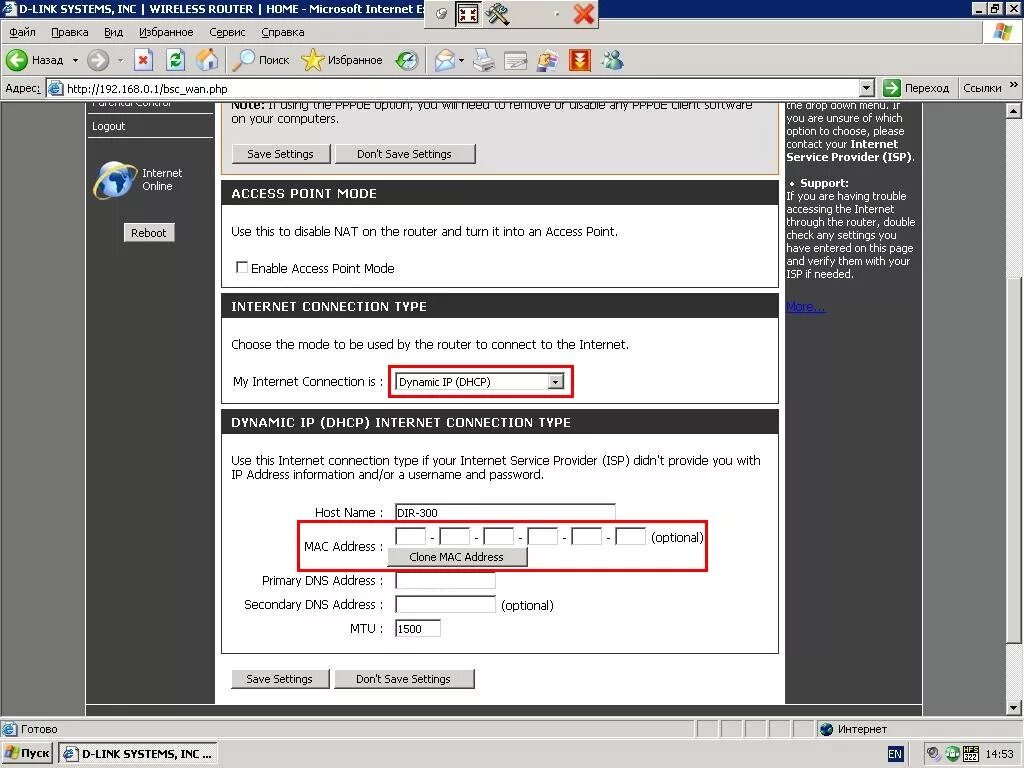1024x768 pixels.
Task: Click the Forward arrow icon
Action: pyautogui.click(x=98, y=60)
